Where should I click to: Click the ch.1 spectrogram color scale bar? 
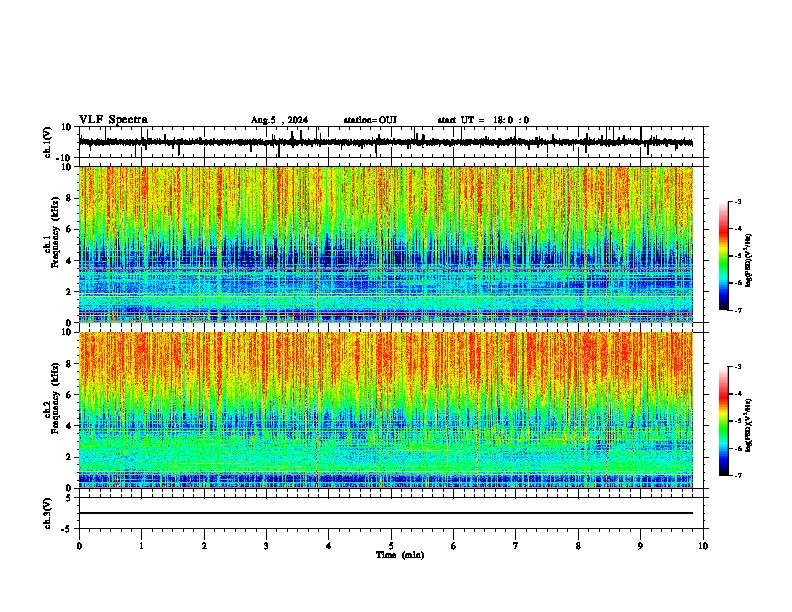724,256
